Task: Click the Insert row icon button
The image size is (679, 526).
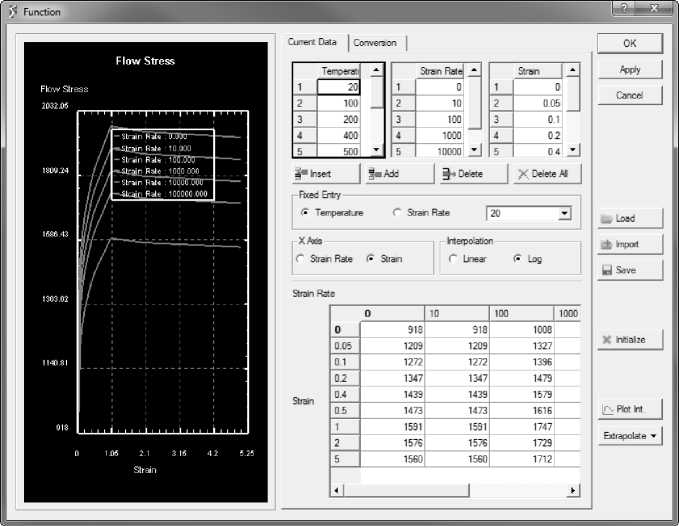Action: pyautogui.click(x=321, y=174)
